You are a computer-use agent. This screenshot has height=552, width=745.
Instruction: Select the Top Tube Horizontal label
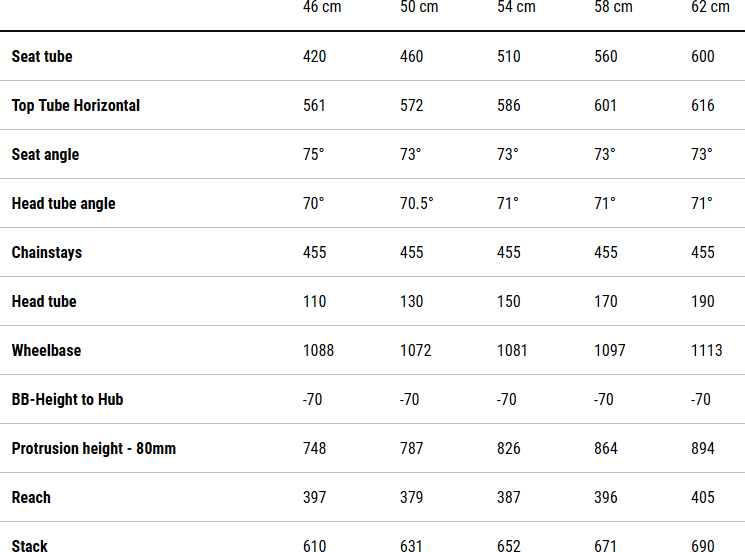coord(76,105)
